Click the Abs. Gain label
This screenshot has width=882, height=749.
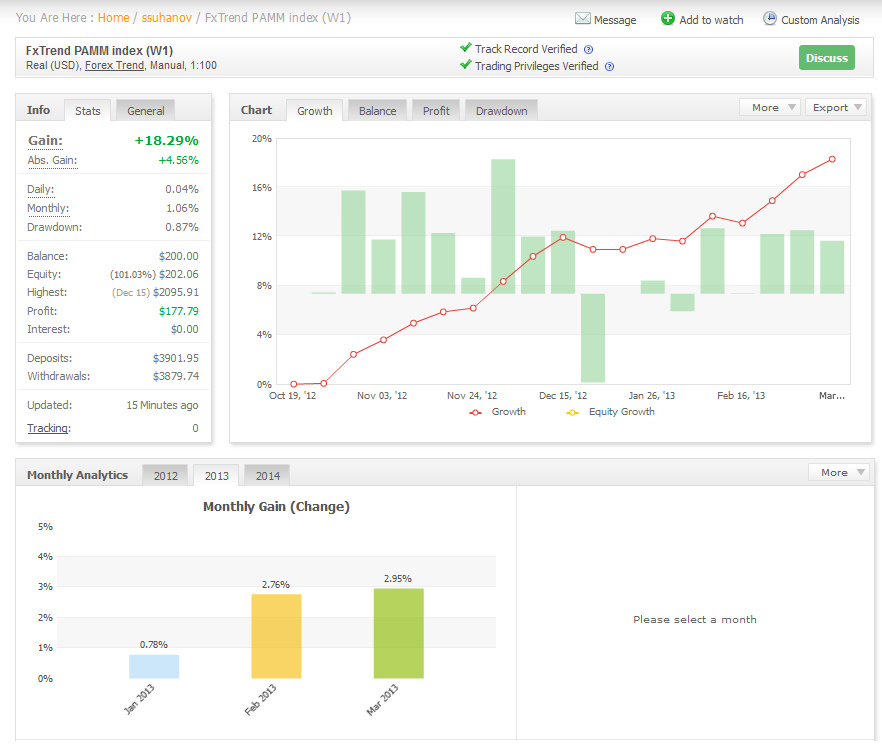point(52,160)
